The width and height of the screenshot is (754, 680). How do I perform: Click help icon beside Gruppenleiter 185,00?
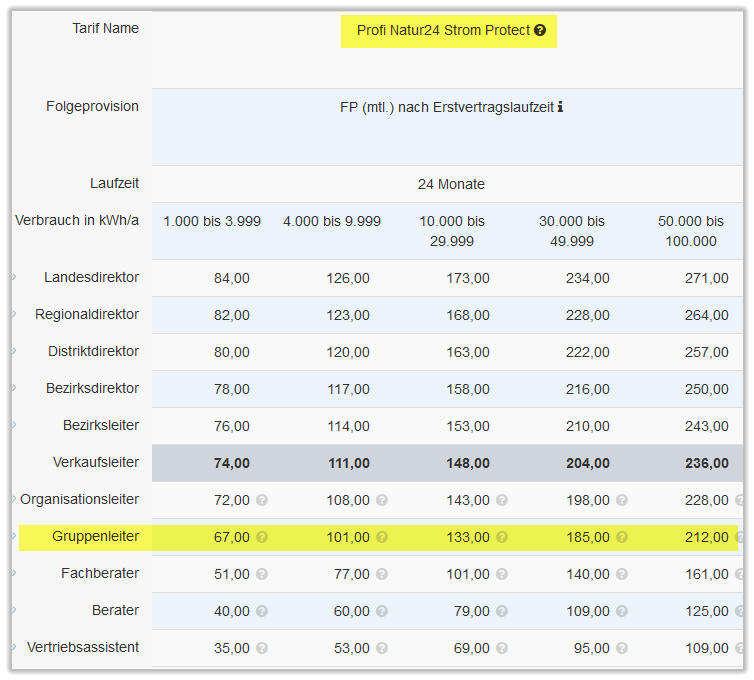point(622,537)
